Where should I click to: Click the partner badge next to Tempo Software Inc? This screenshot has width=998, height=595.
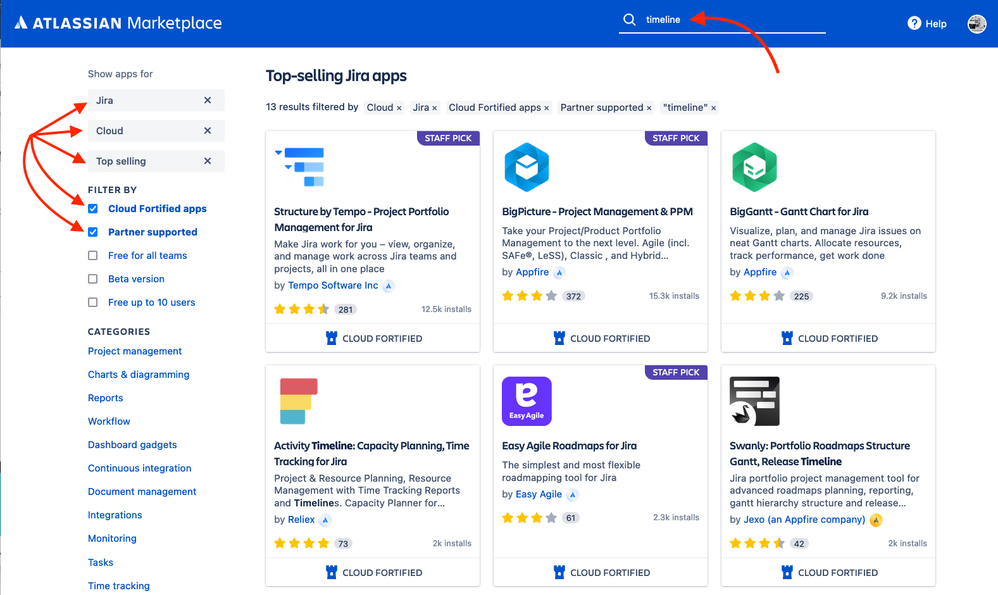click(388, 286)
